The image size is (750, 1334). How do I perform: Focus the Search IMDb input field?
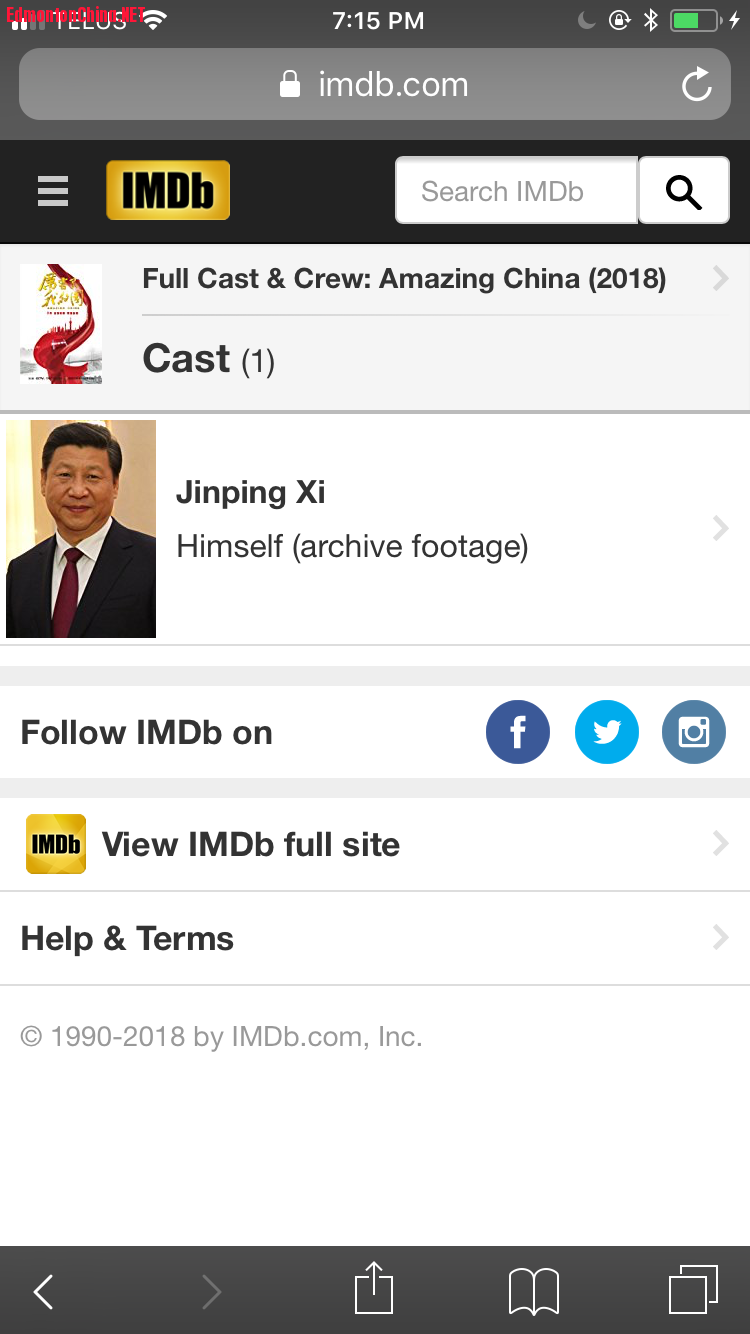(x=516, y=190)
